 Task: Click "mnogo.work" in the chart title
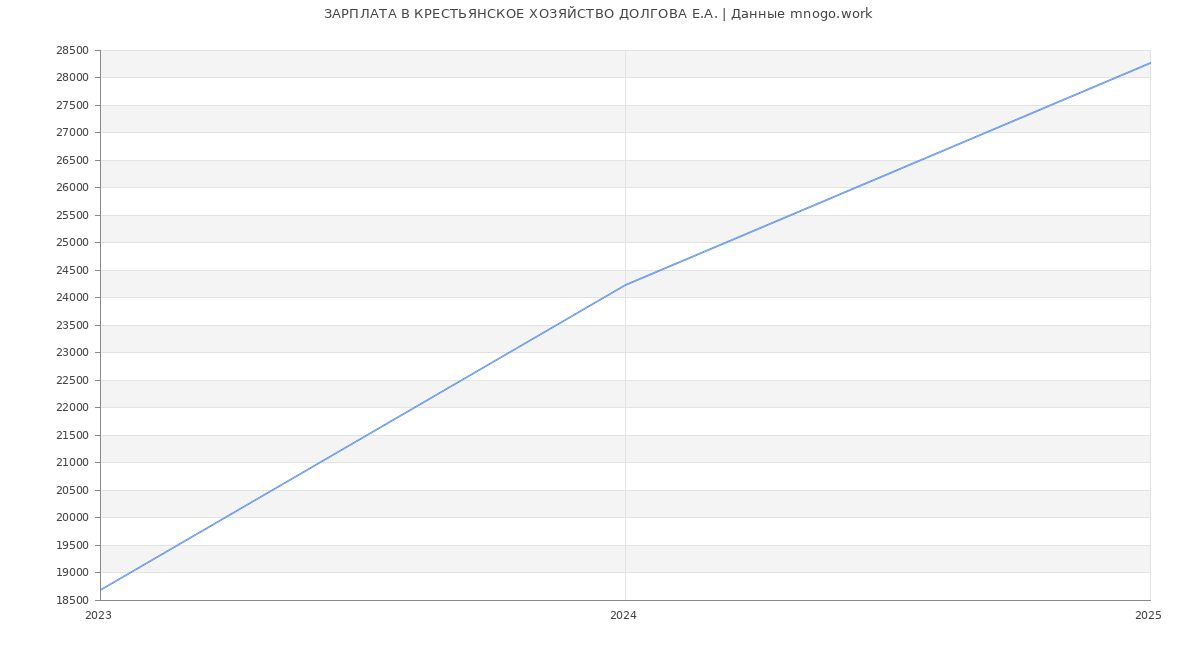click(830, 14)
